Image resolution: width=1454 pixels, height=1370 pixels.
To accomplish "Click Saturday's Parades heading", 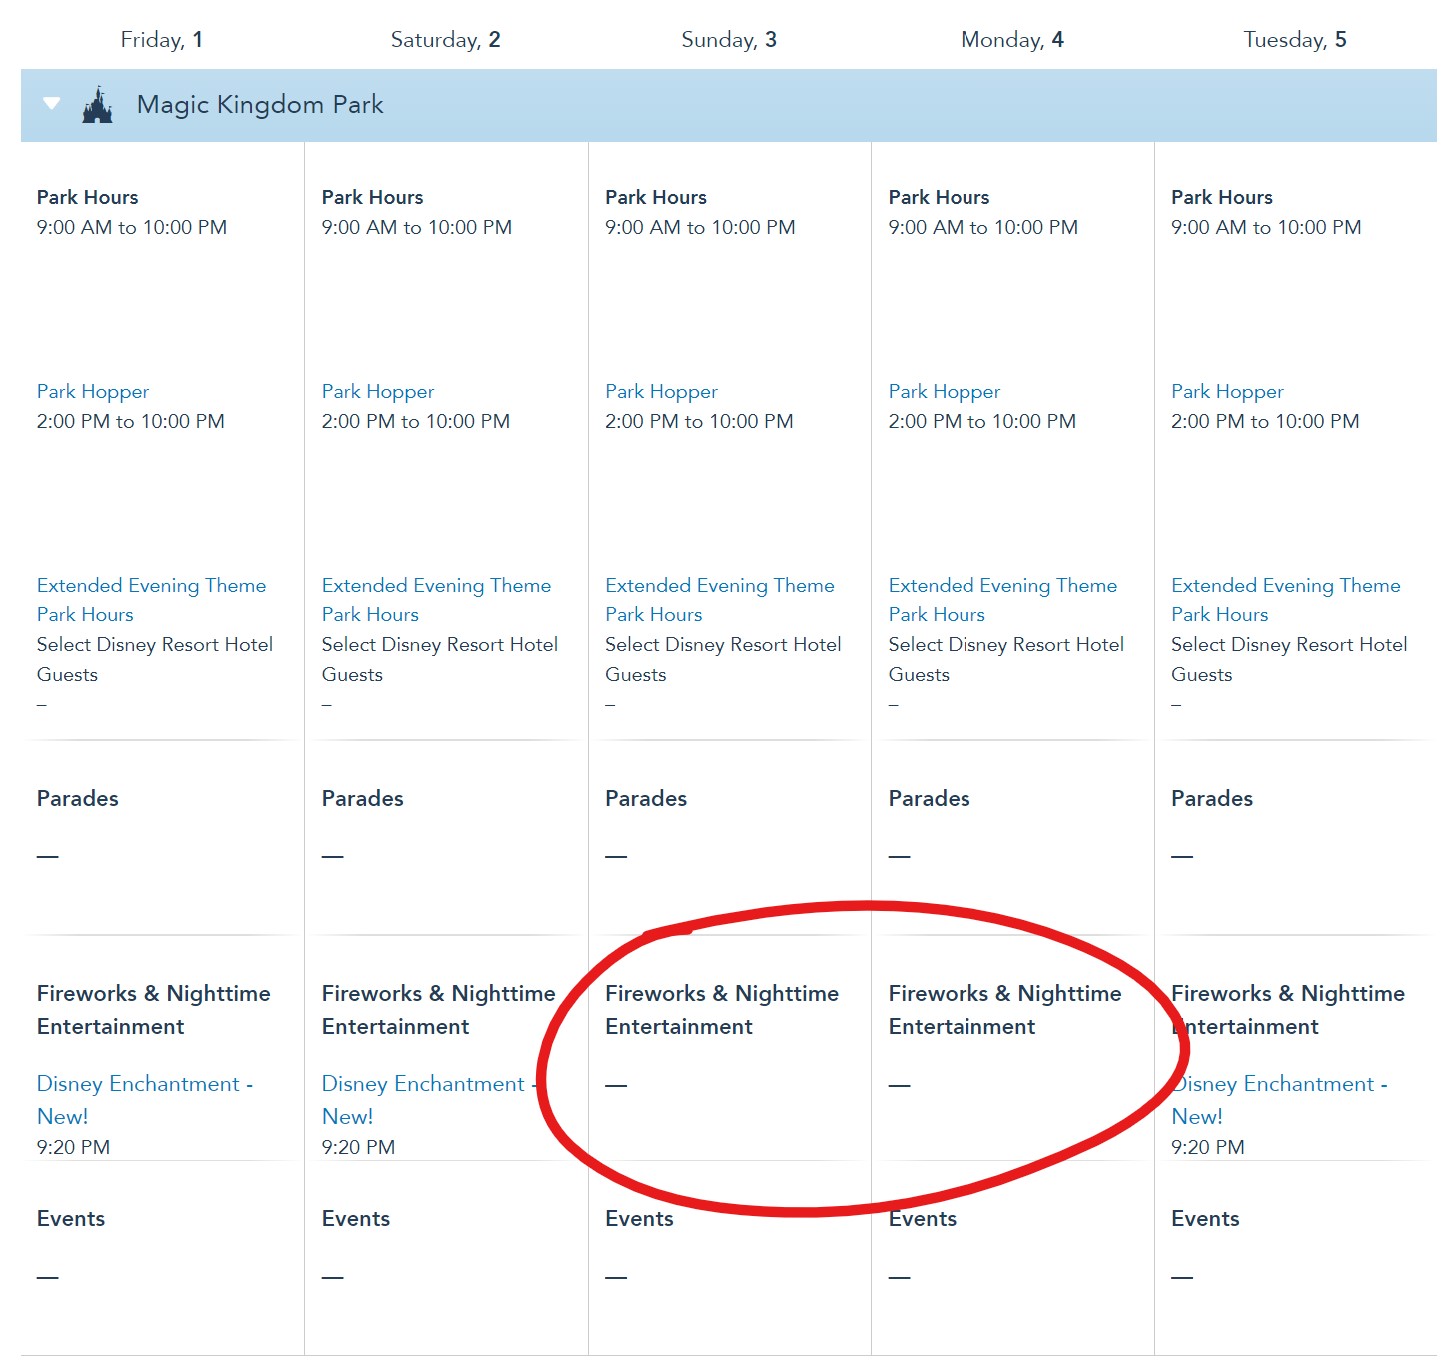I will [x=363, y=798].
